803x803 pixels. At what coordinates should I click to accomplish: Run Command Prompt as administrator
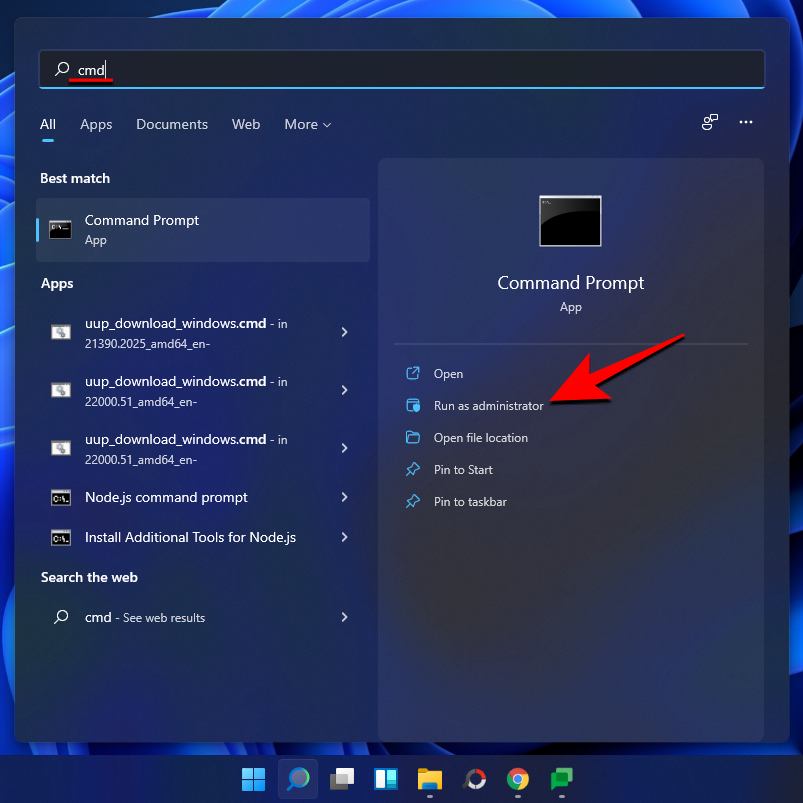click(x=487, y=405)
